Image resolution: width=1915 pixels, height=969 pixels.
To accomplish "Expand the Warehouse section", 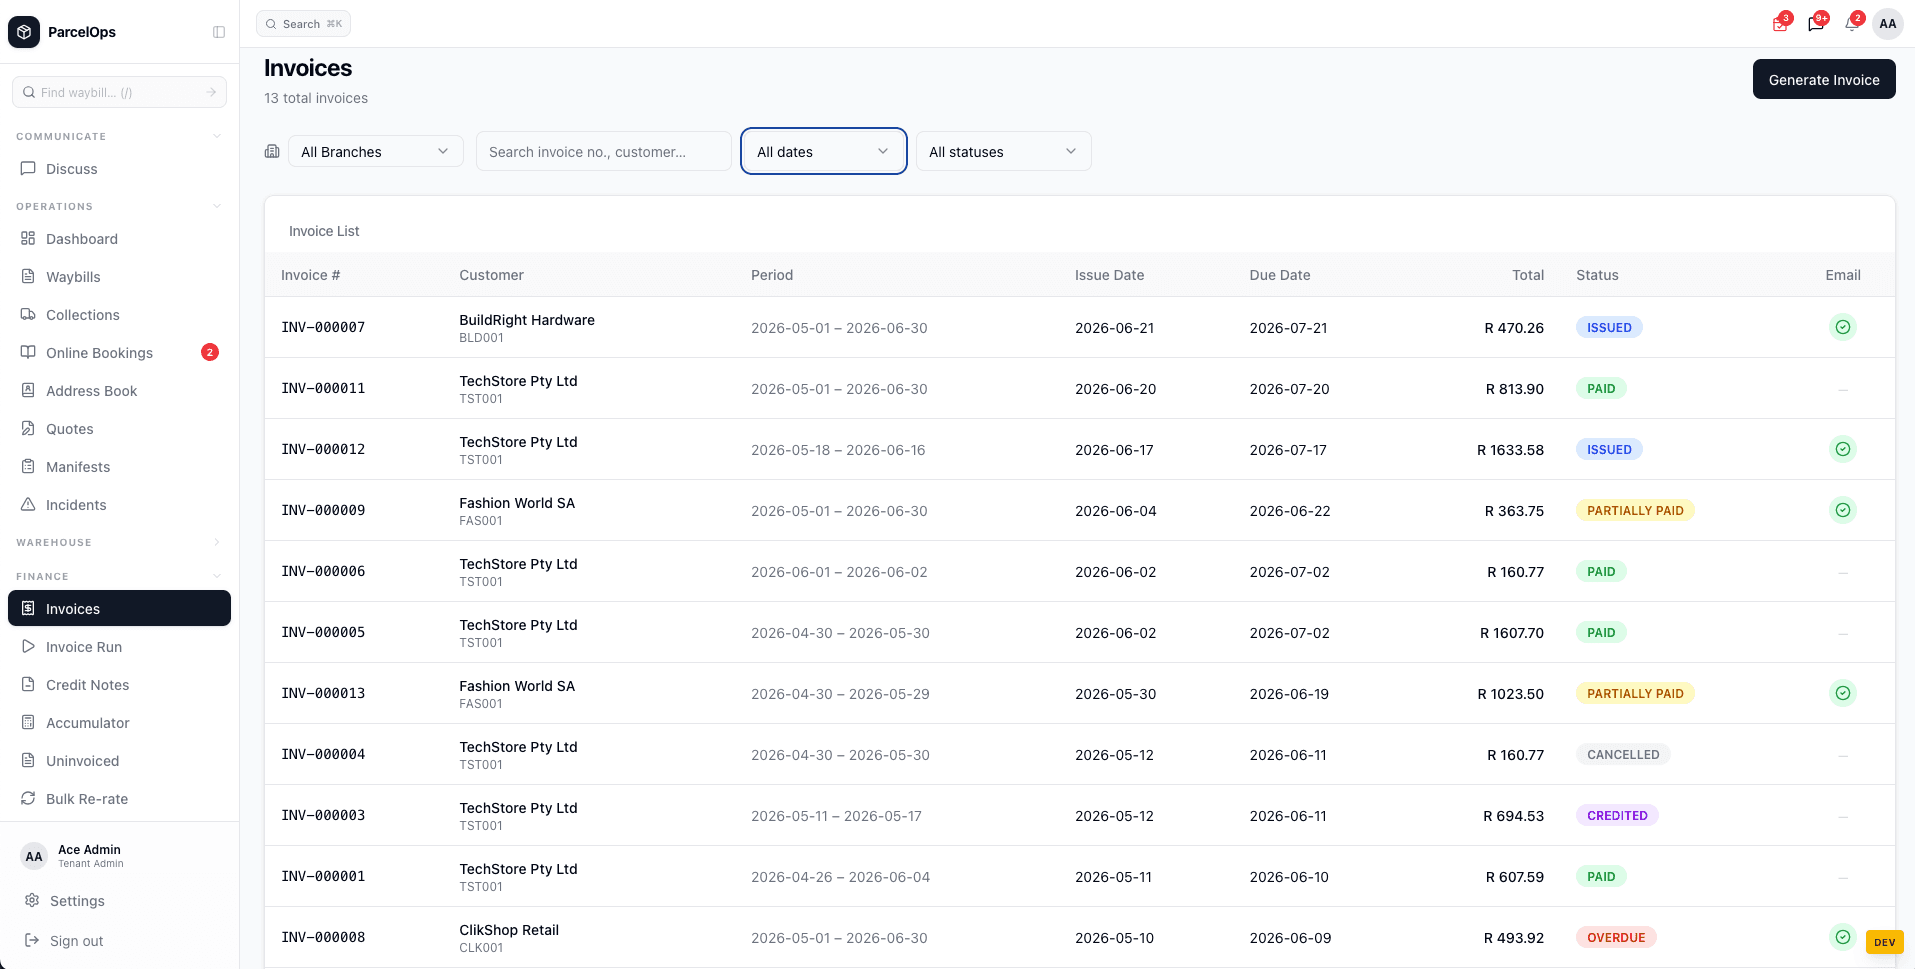I will (217, 542).
